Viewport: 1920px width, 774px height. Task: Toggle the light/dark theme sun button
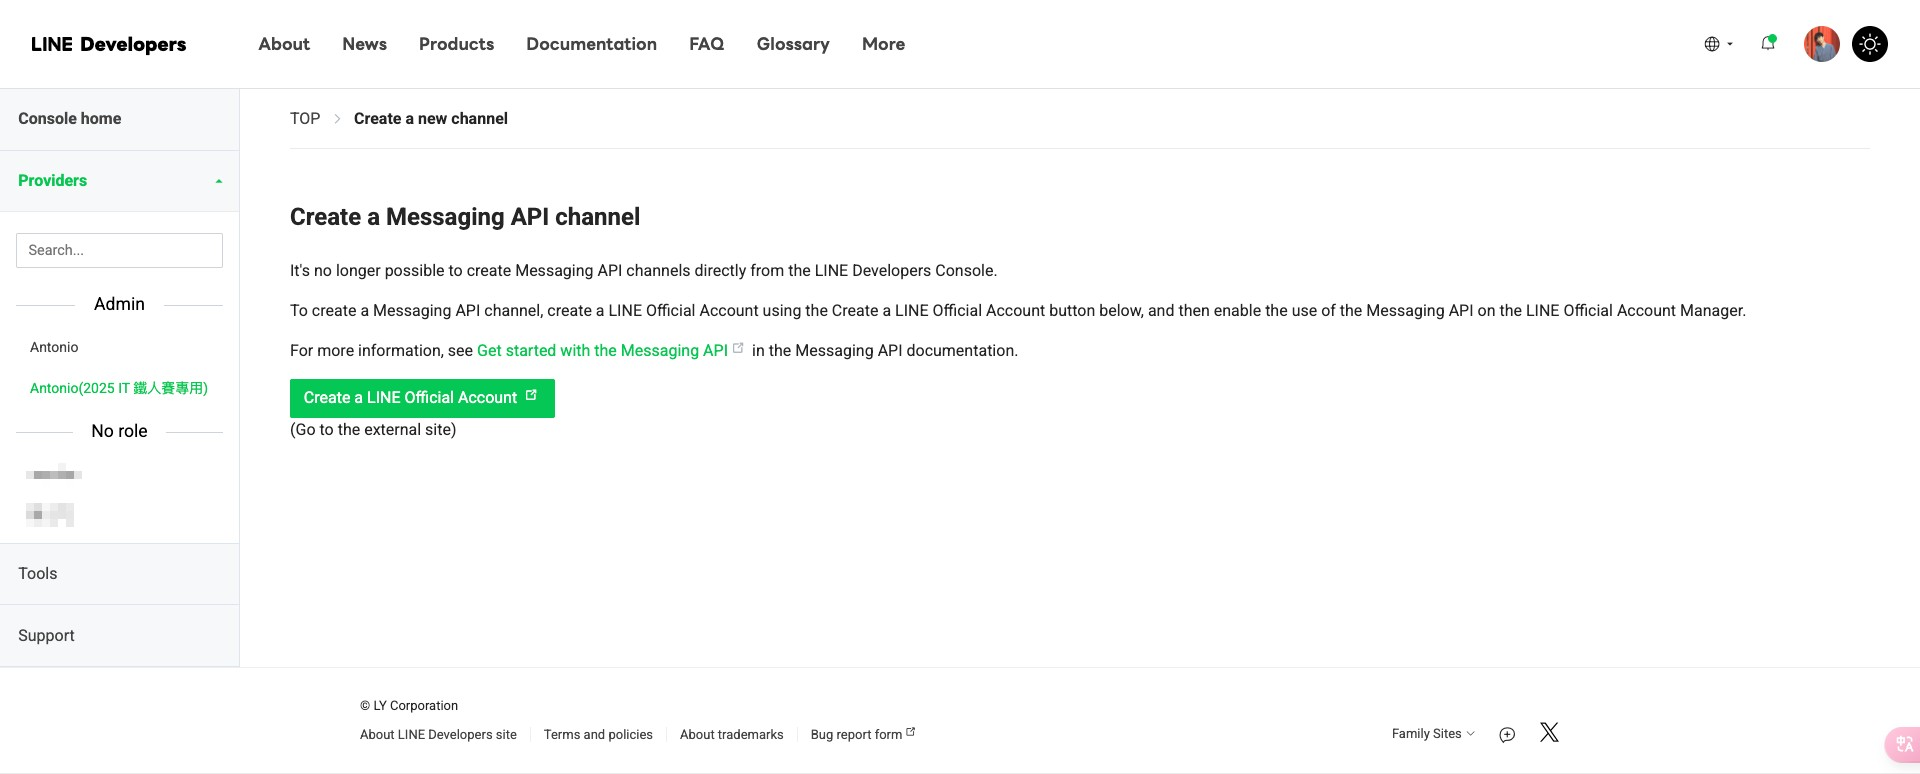1869,44
